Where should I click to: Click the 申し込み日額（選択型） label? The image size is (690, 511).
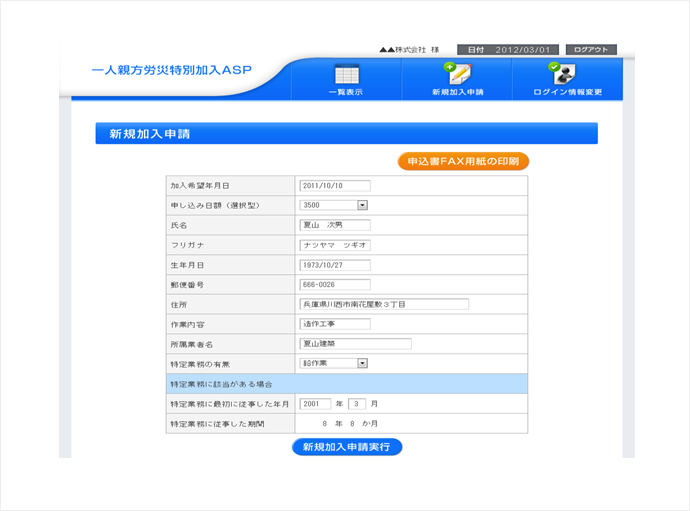tap(215, 206)
